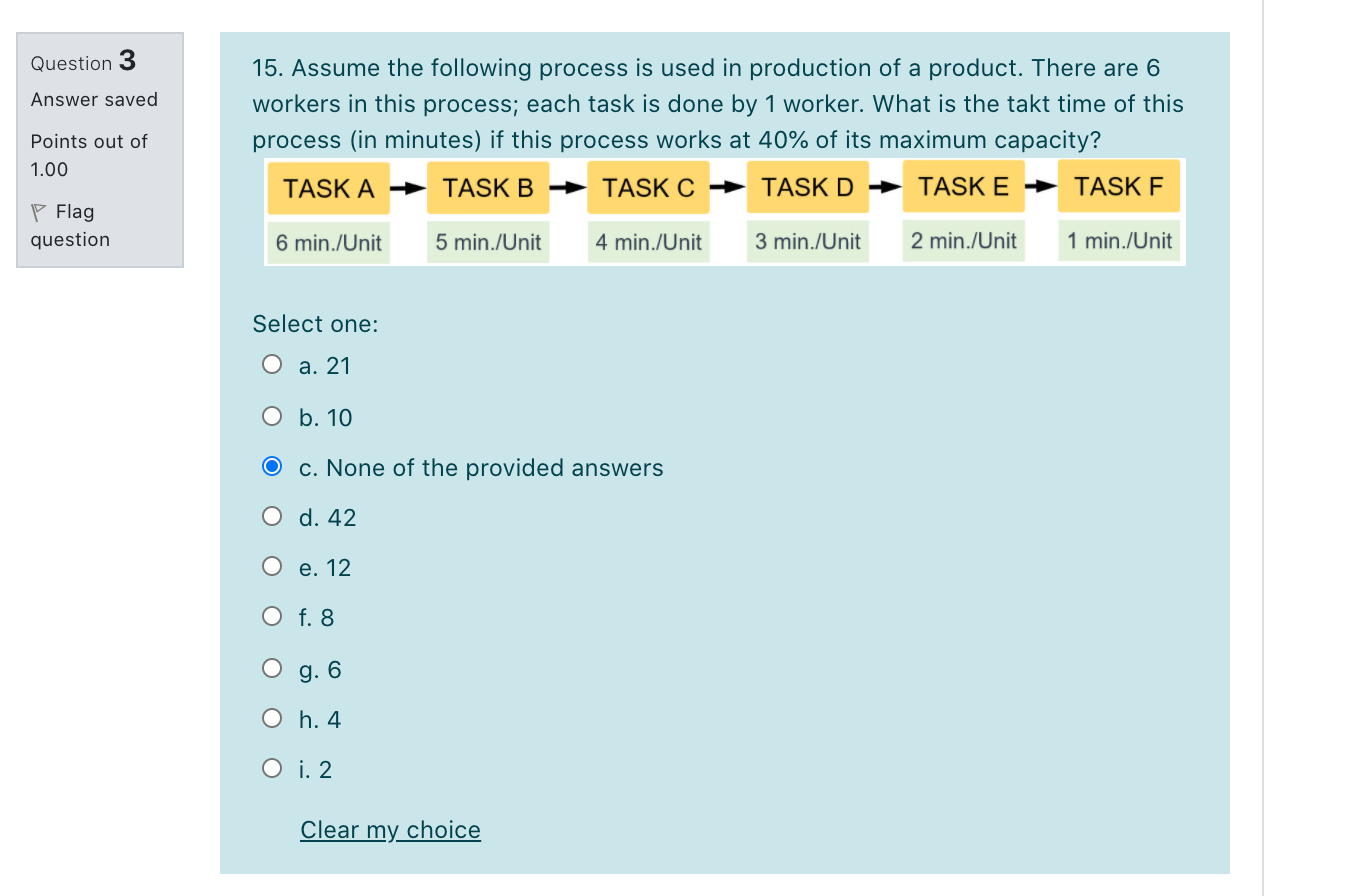The image size is (1346, 896).
Task: Choose answer option f. 8
Action: click(272, 617)
